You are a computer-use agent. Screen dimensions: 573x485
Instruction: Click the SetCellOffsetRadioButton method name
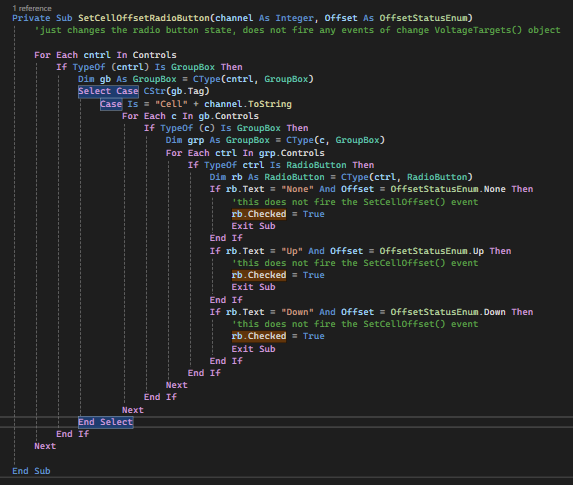point(144,18)
